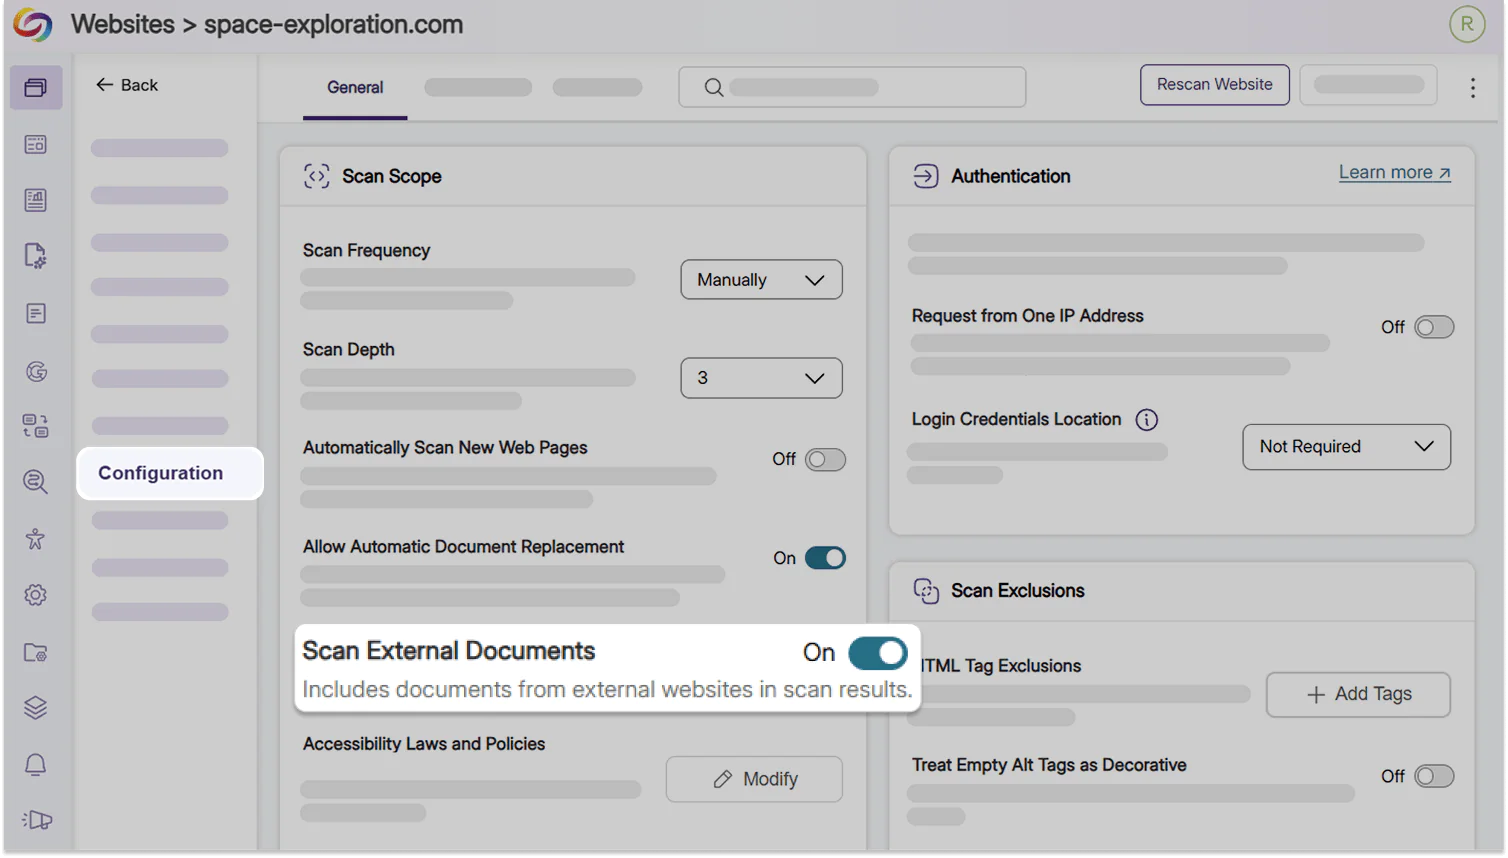
Task: Toggle Automatically Scan New Web Pages
Action: (x=825, y=460)
